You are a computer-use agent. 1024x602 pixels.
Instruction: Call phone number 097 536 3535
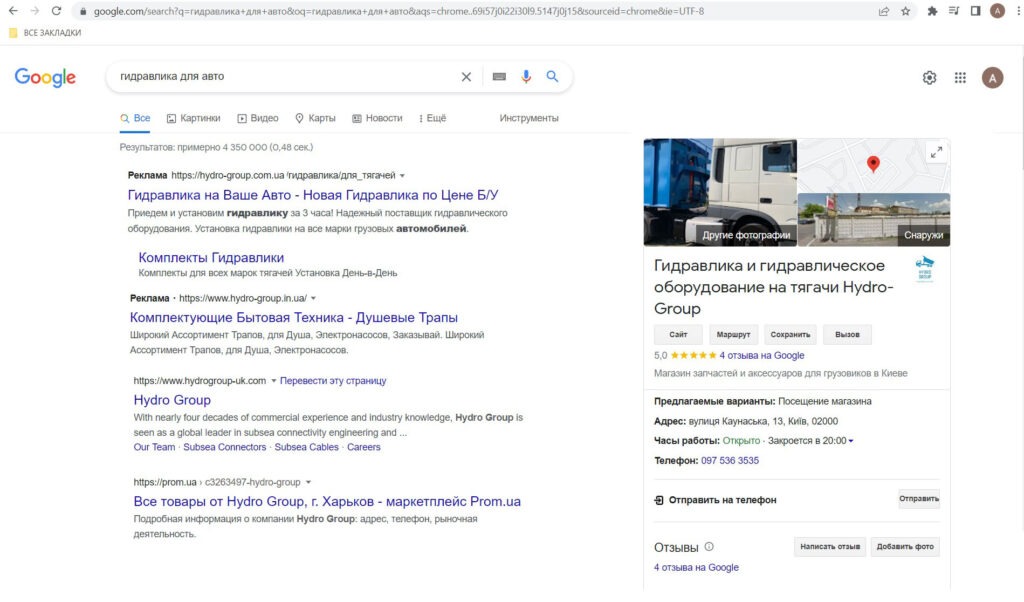coord(729,461)
